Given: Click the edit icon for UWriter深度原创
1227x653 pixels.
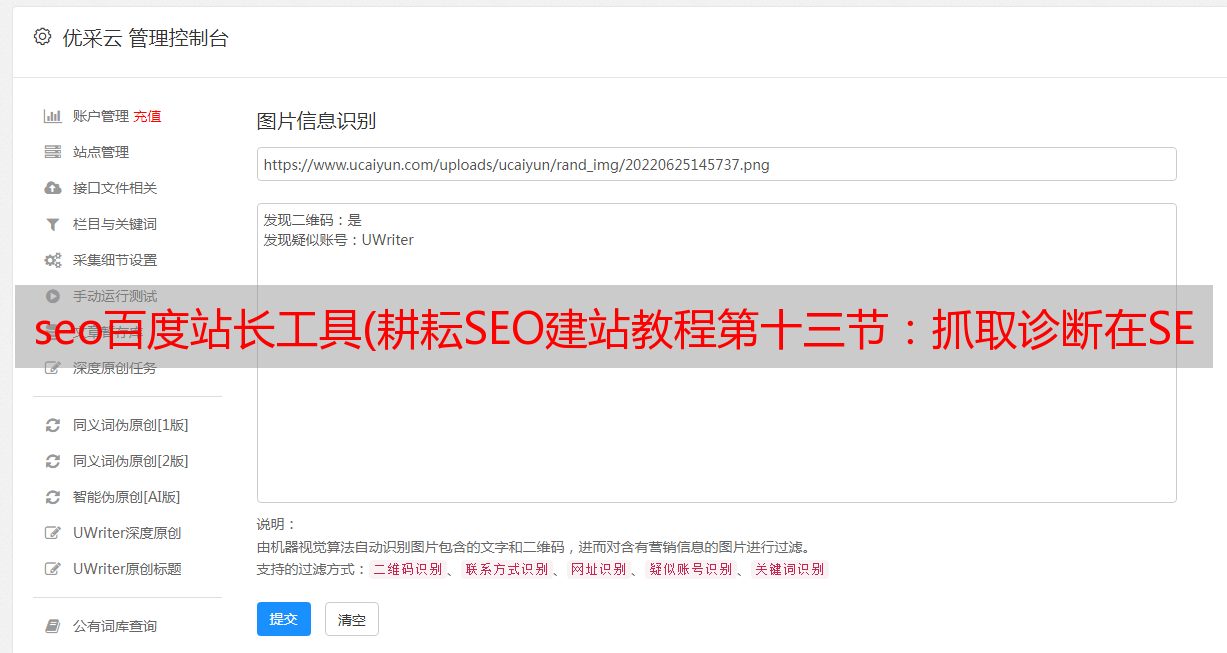Looking at the screenshot, I should [53, 533].
